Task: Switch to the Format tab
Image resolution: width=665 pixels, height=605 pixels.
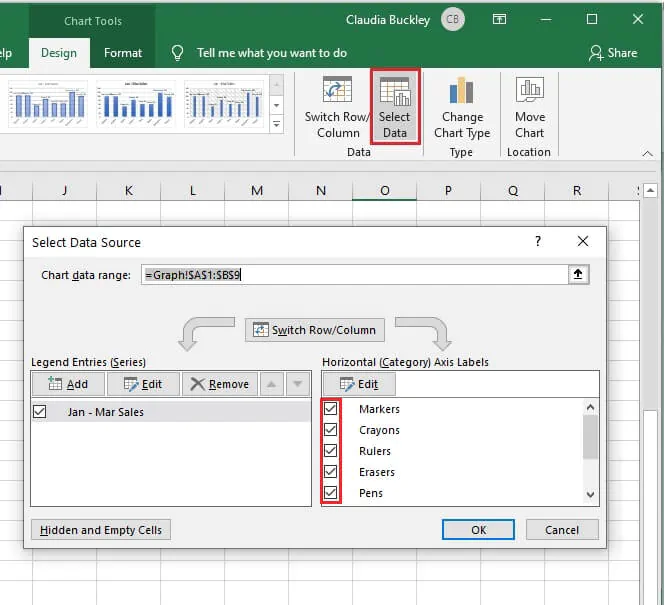Action: (123, 53)
